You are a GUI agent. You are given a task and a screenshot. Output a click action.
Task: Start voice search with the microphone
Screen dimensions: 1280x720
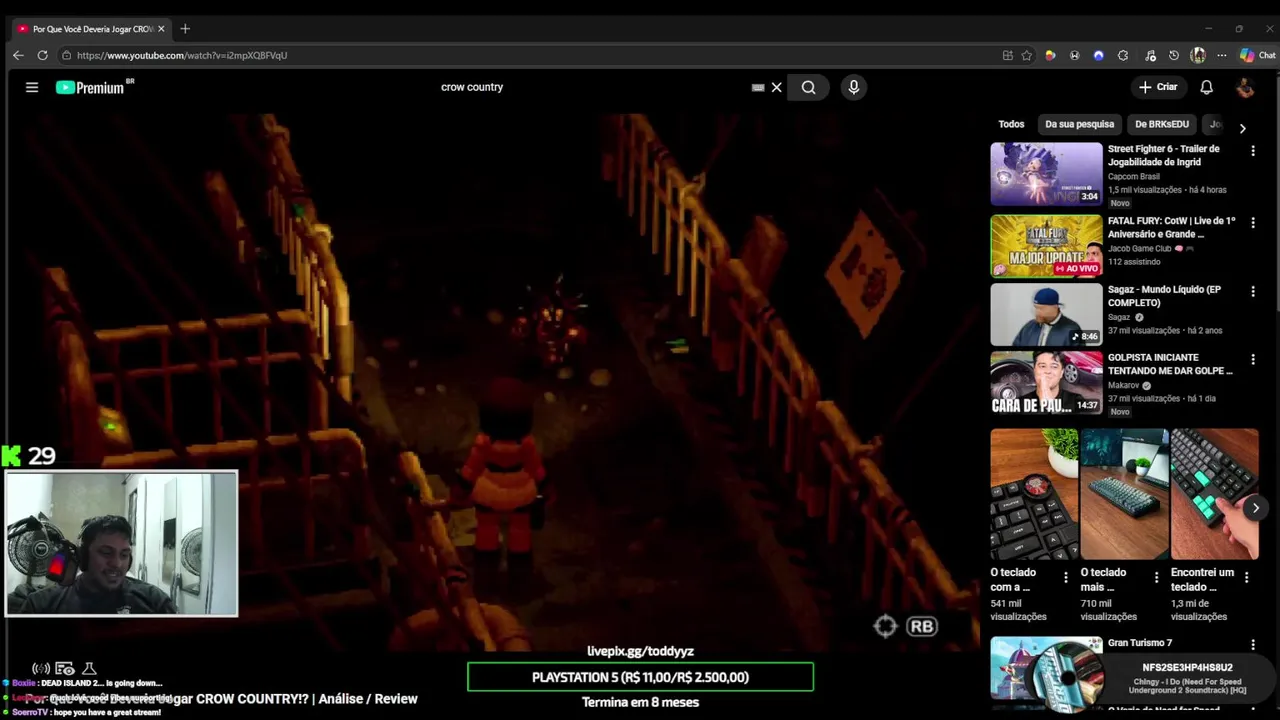point(853,87)
